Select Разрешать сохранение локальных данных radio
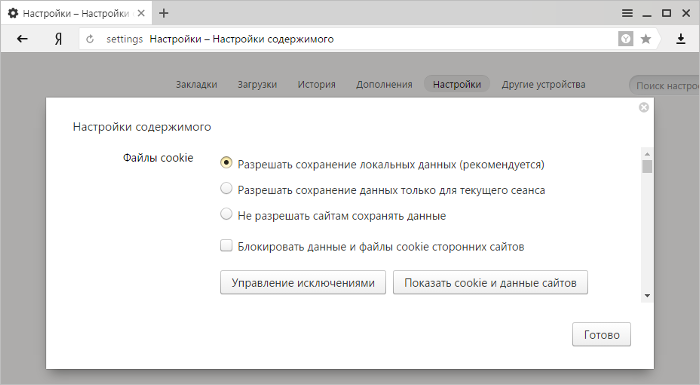This screenshot has width=700, height=385. (226, 163)
